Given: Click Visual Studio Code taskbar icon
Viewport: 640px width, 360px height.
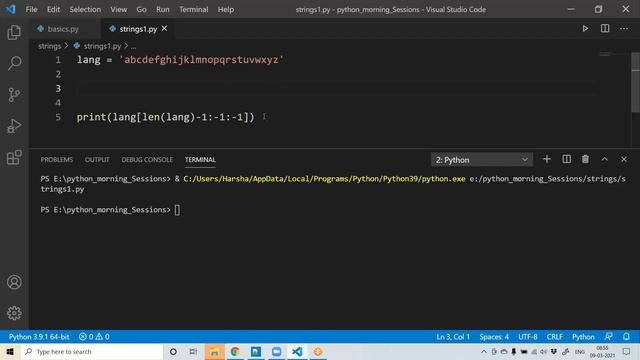Looking at the screenshot, I should click(297, 351).
